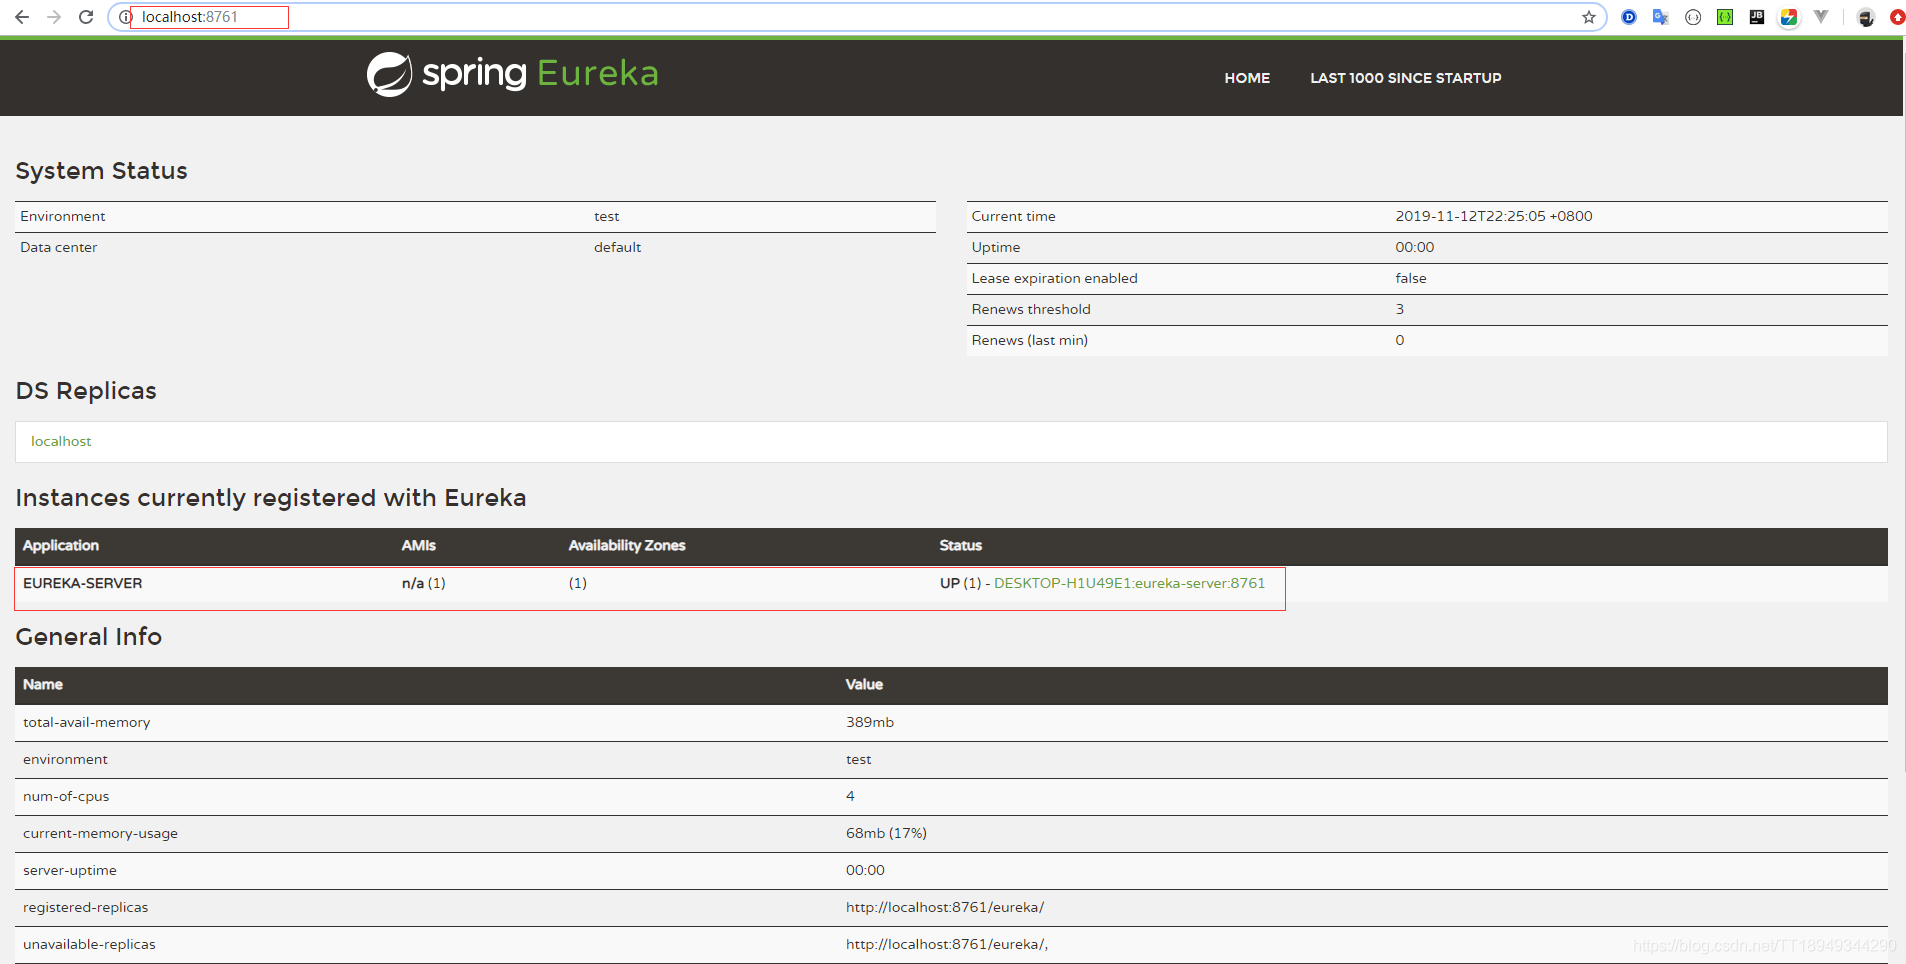Click the Value column header in General Info
This screenshot has width=1906, height=964.
click(x=864, y=684)
